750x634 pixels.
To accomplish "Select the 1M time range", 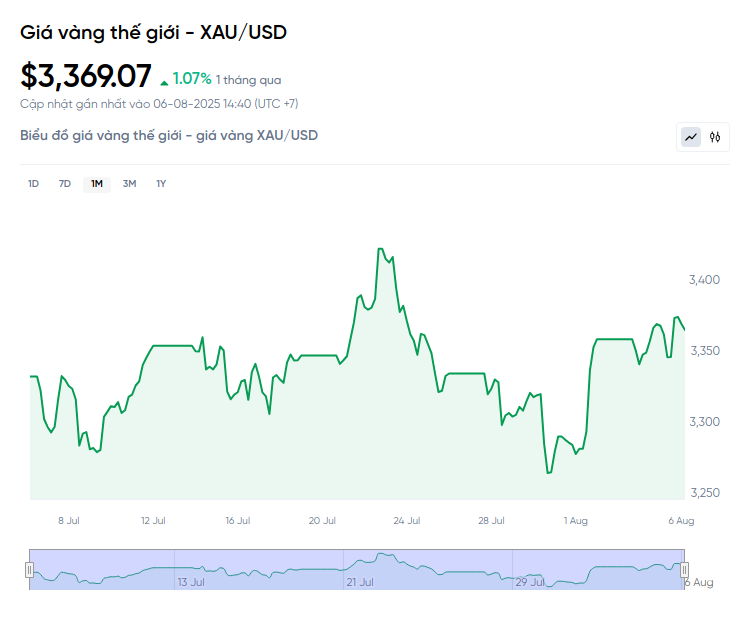I will coord(97,183).
